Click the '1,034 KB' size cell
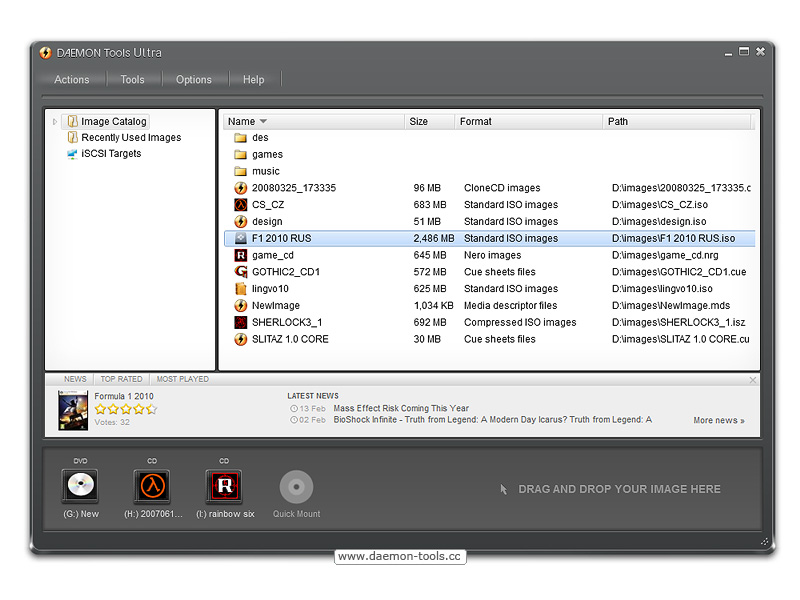The height and width of the screenshot is (600, 800). (x=434, y=306)
